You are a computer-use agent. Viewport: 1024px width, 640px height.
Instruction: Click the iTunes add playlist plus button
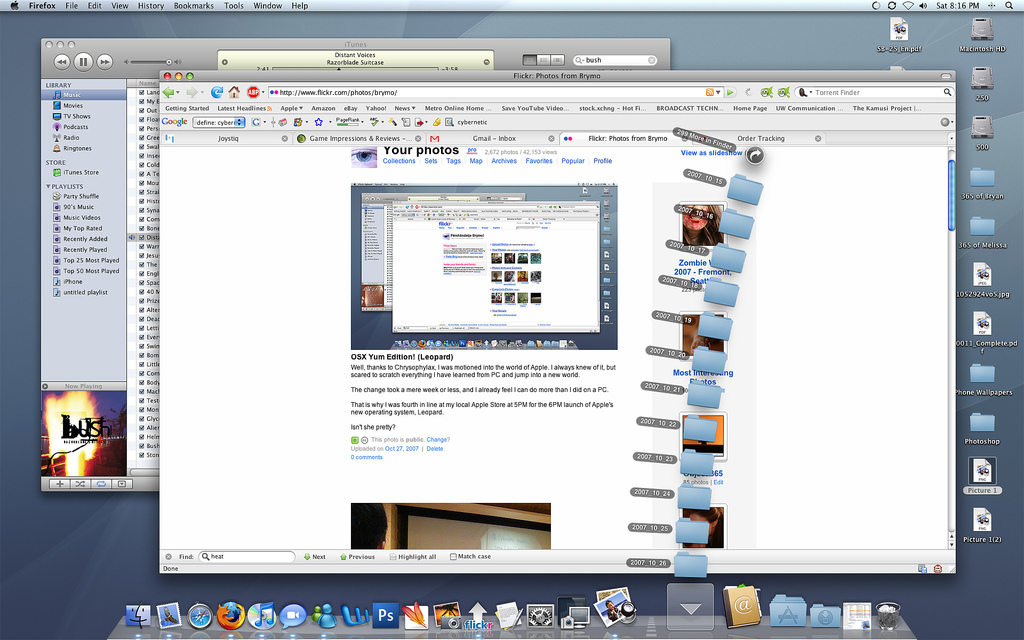[x=60, y=483]
